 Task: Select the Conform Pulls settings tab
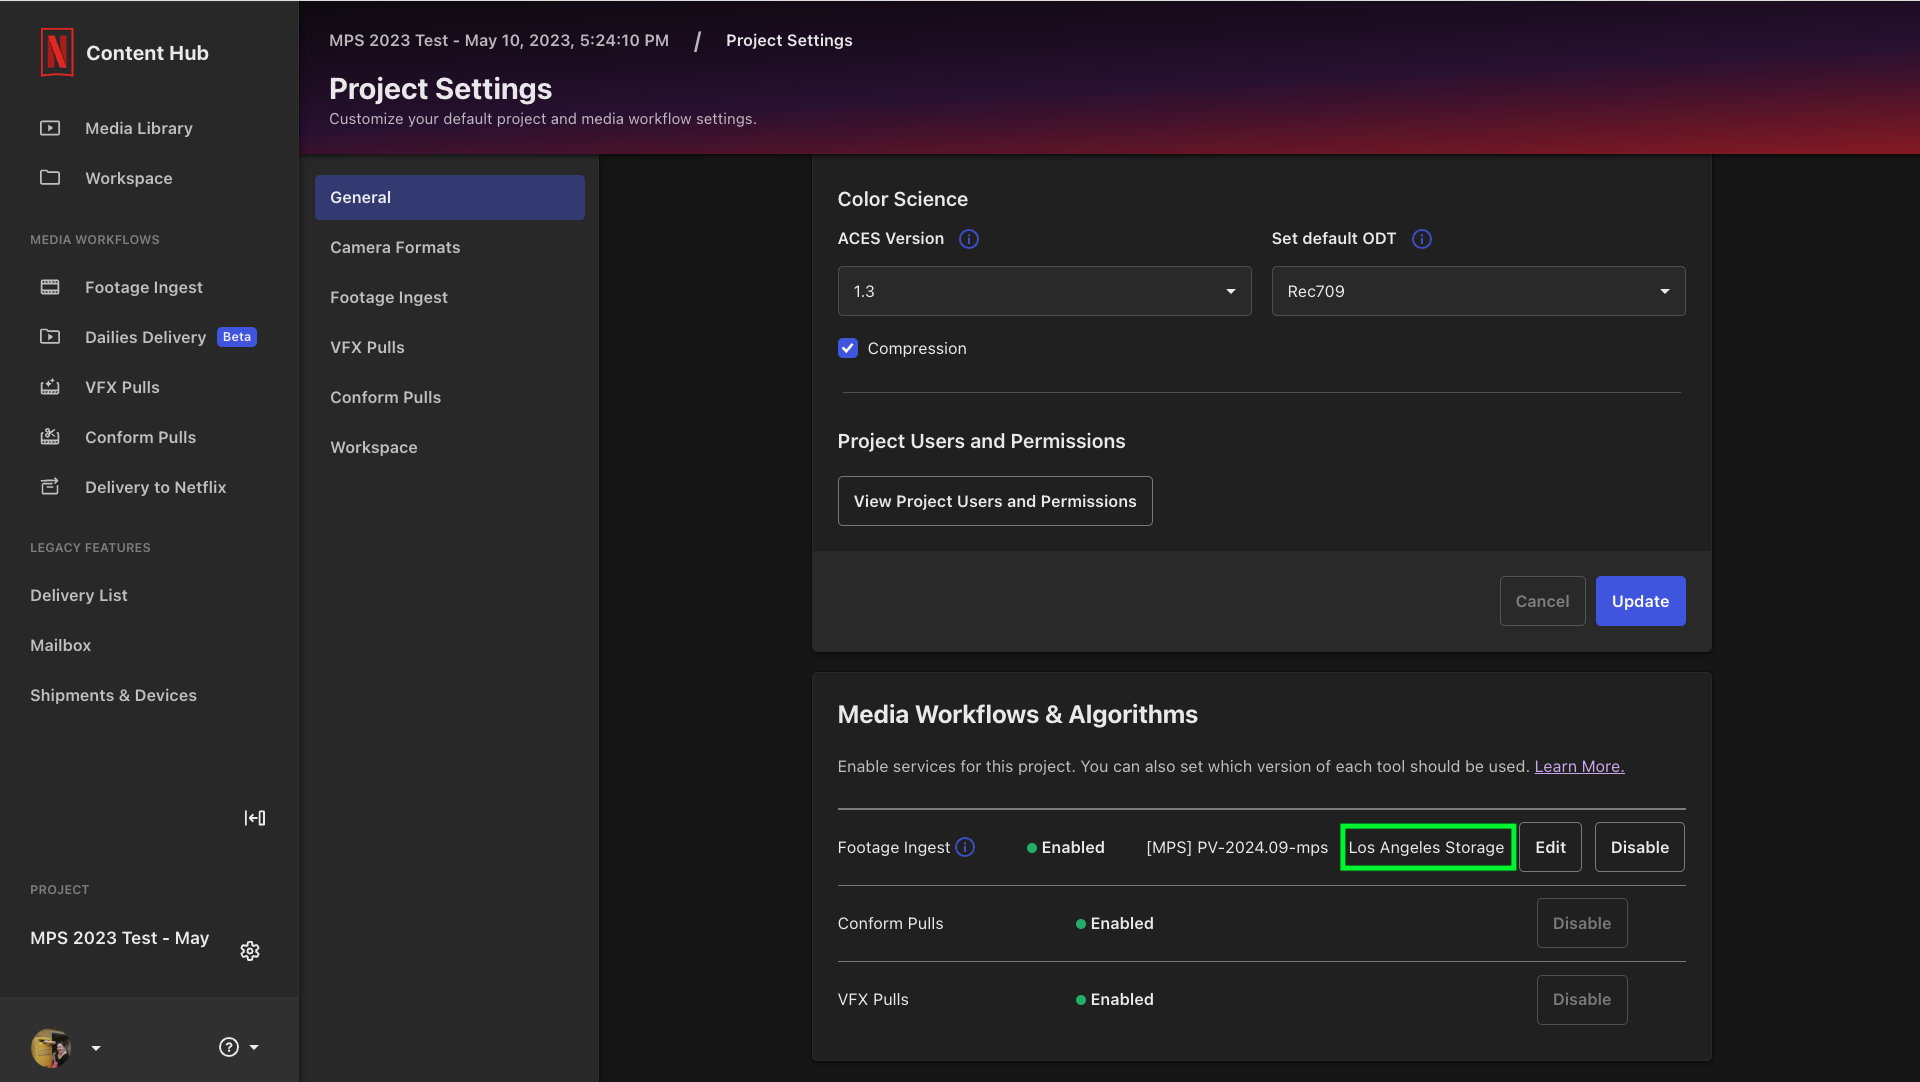pyautogui.click(x=450, y=397)
